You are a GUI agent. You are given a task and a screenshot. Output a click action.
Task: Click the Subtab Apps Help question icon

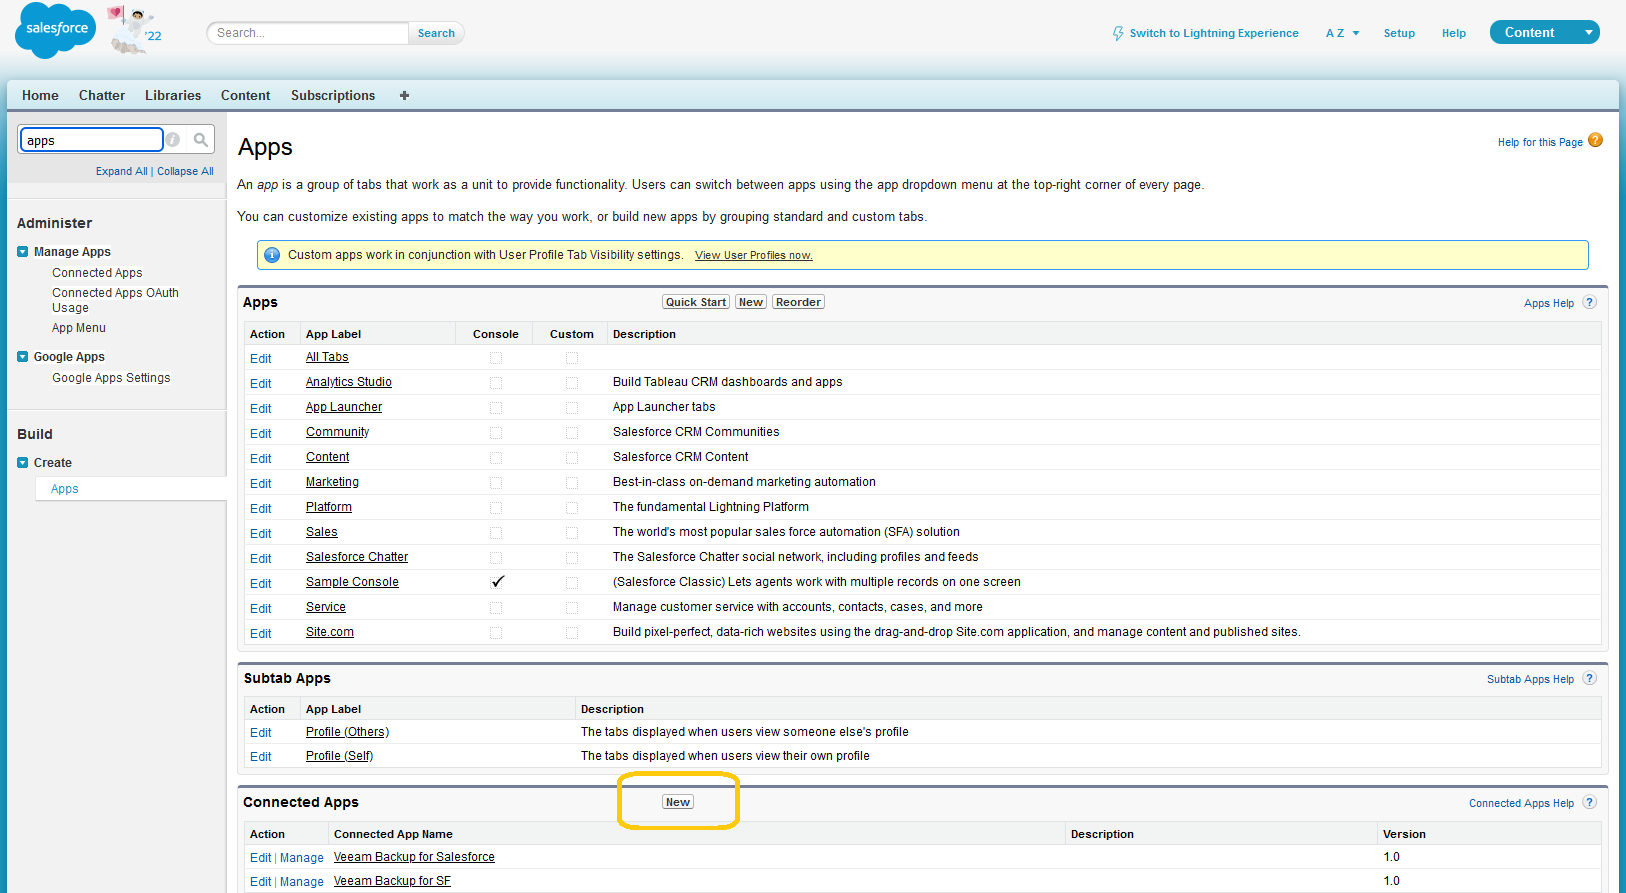click(1590, 678)
